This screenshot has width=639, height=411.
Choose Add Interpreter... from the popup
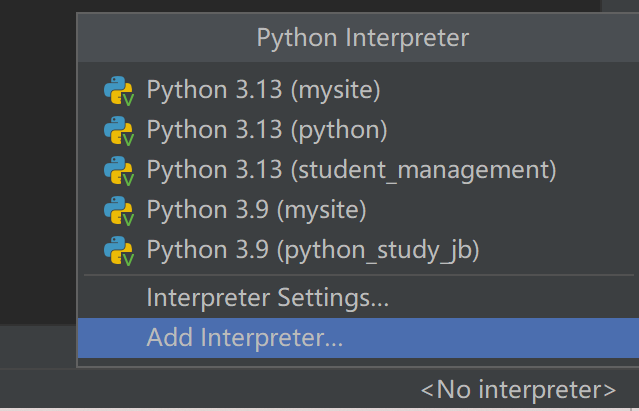[x=245, y=337]
